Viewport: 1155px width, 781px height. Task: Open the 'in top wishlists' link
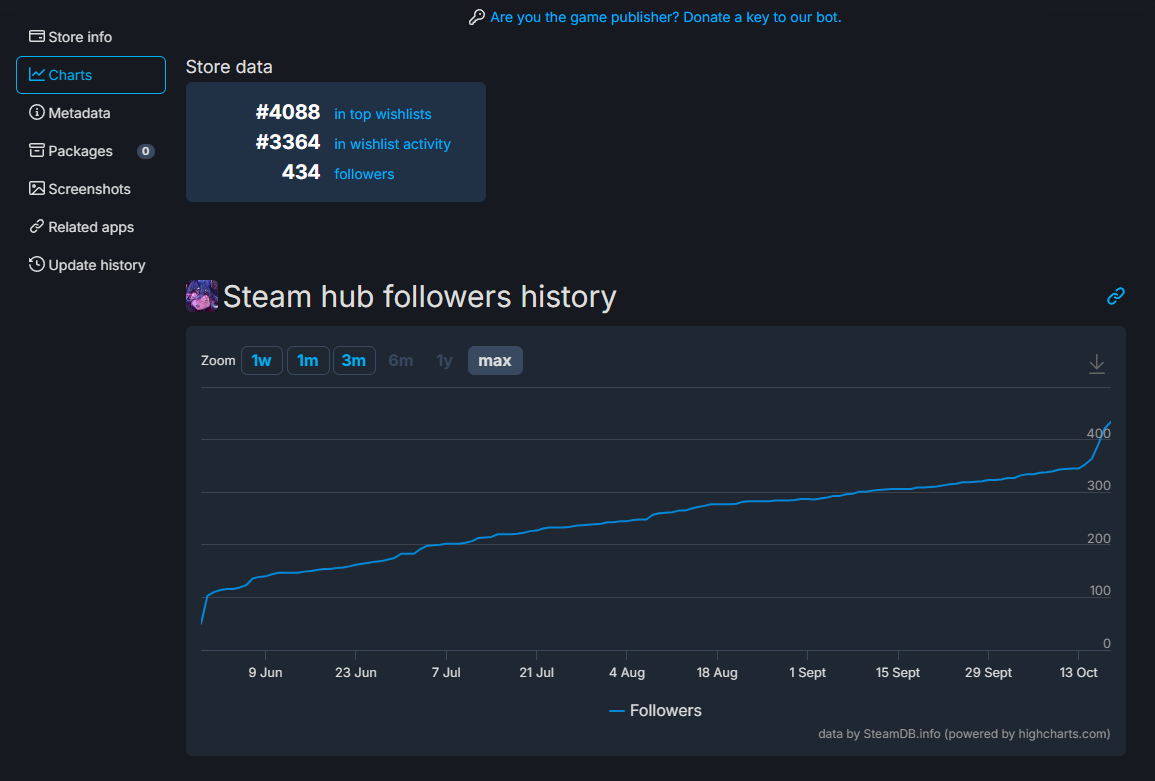click(382, 114)
